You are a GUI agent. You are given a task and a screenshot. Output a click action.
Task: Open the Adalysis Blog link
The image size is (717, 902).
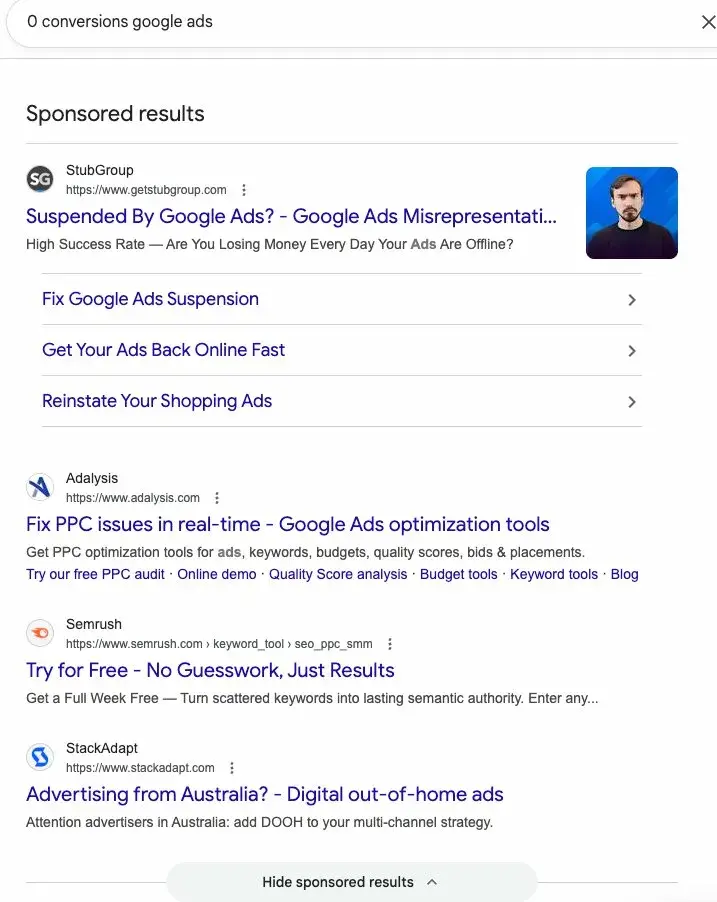tap(624, 574)
